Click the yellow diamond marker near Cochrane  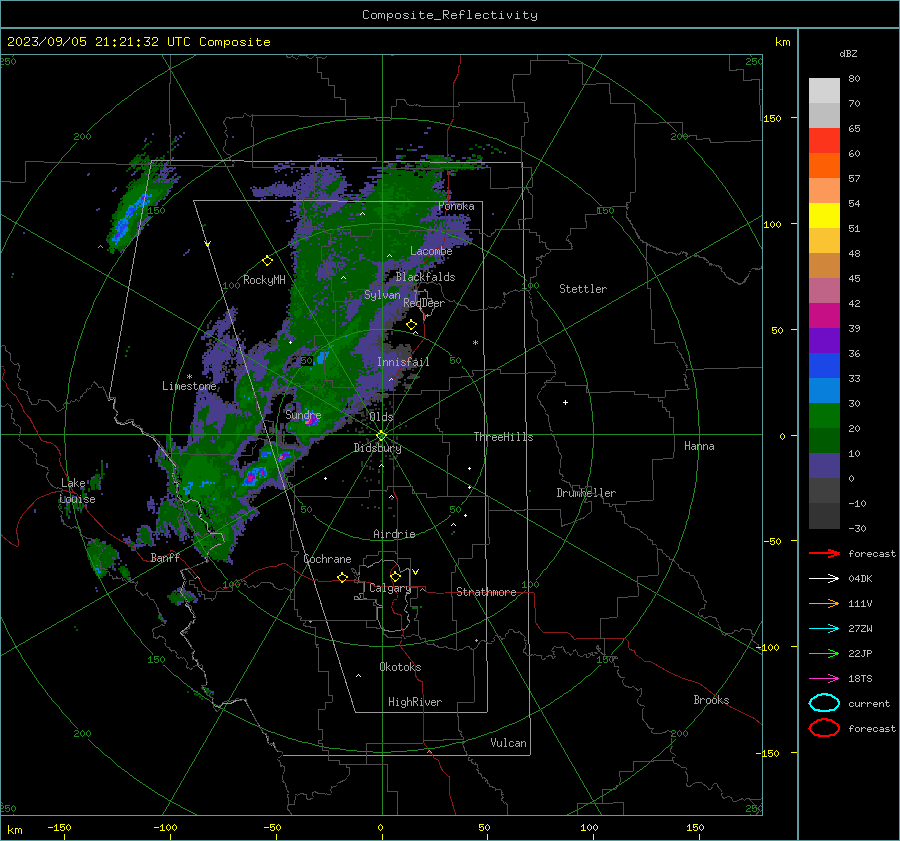[x=342, y=577]
